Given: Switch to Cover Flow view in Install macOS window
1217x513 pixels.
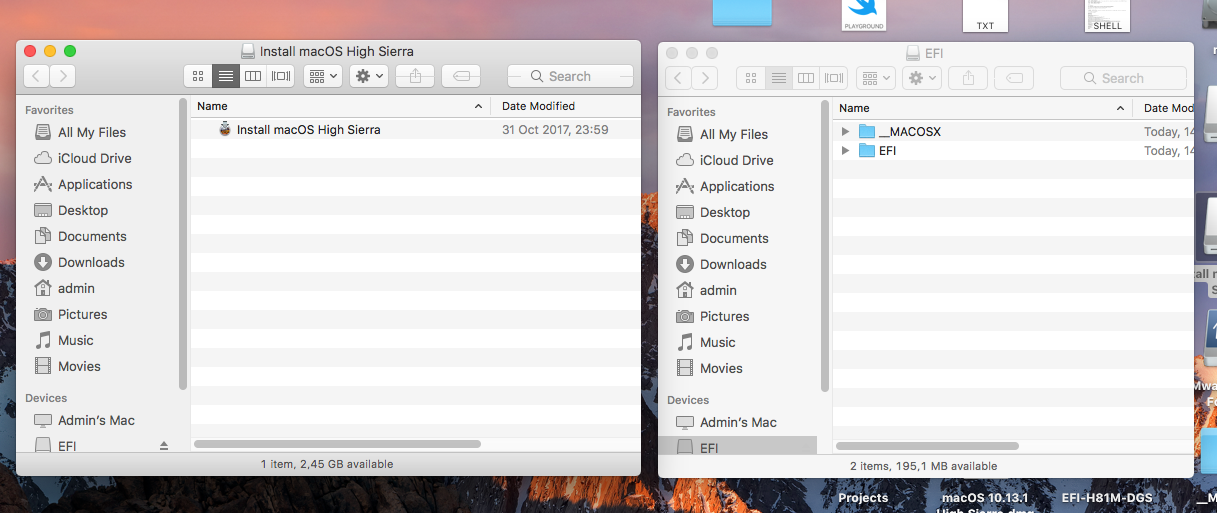Looking at the screenshot, I should click(x=281, y=76).
